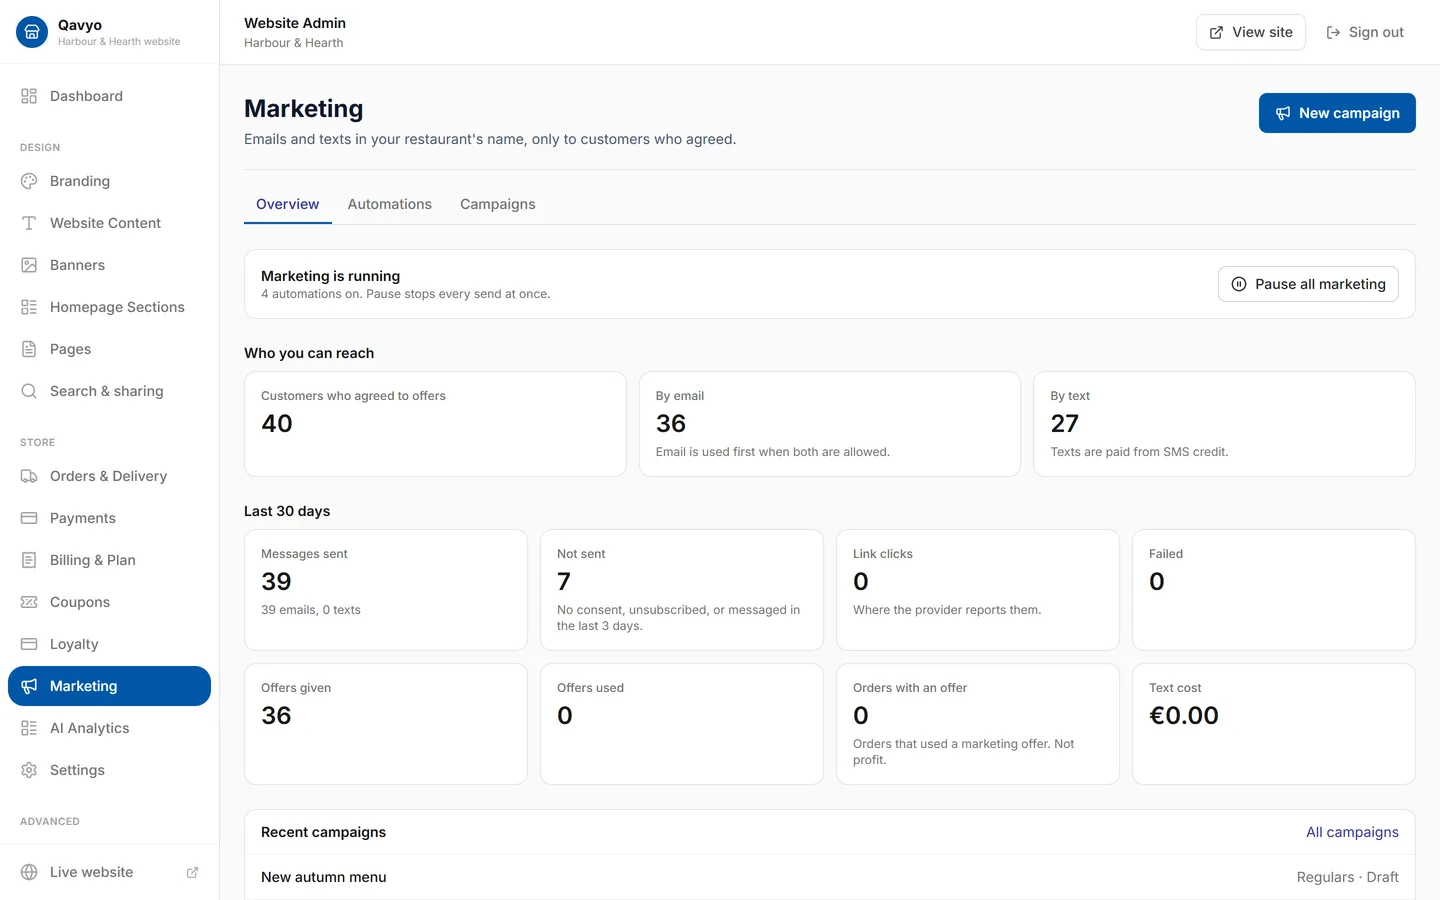Click the Website Content text icon

pos(29,223)
